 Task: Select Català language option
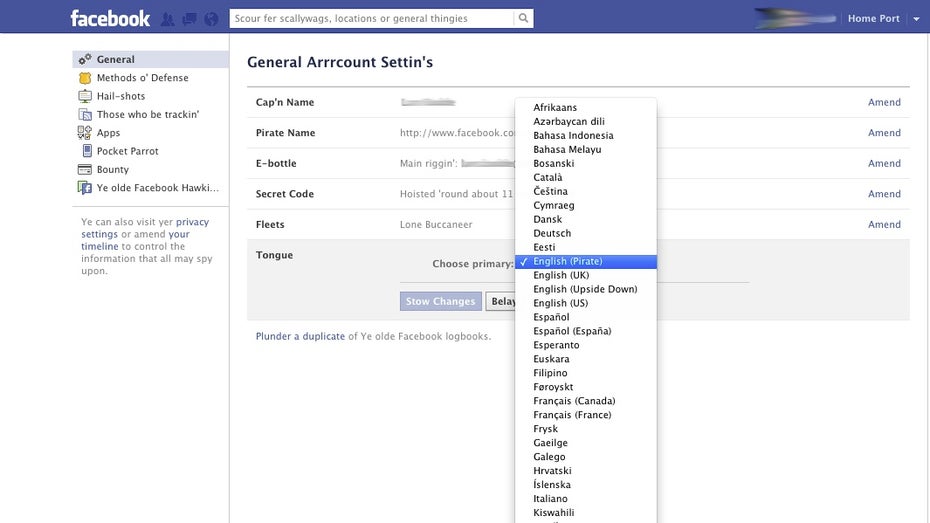586,177
